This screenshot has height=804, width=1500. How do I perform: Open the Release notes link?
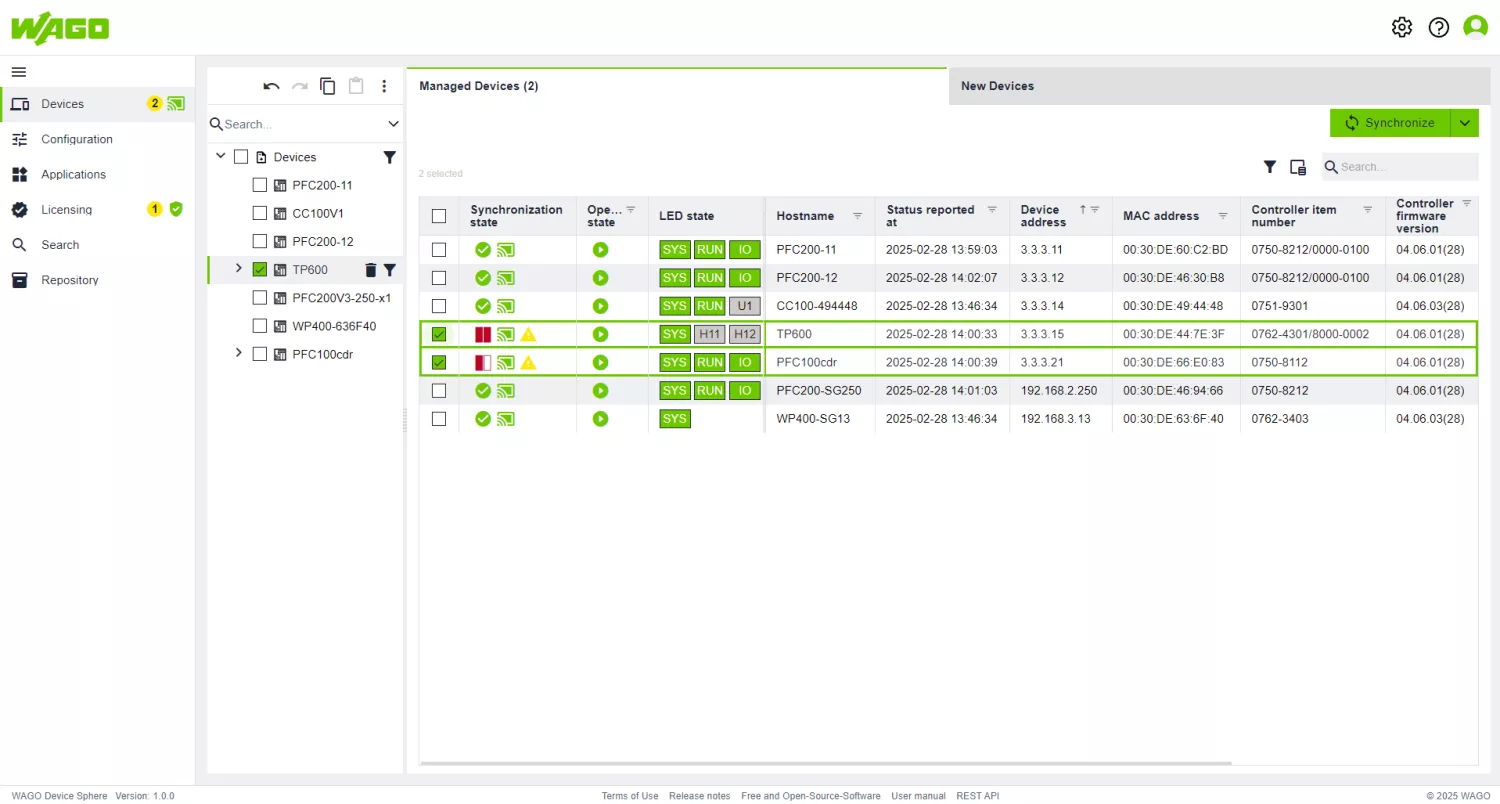[699, 796]
